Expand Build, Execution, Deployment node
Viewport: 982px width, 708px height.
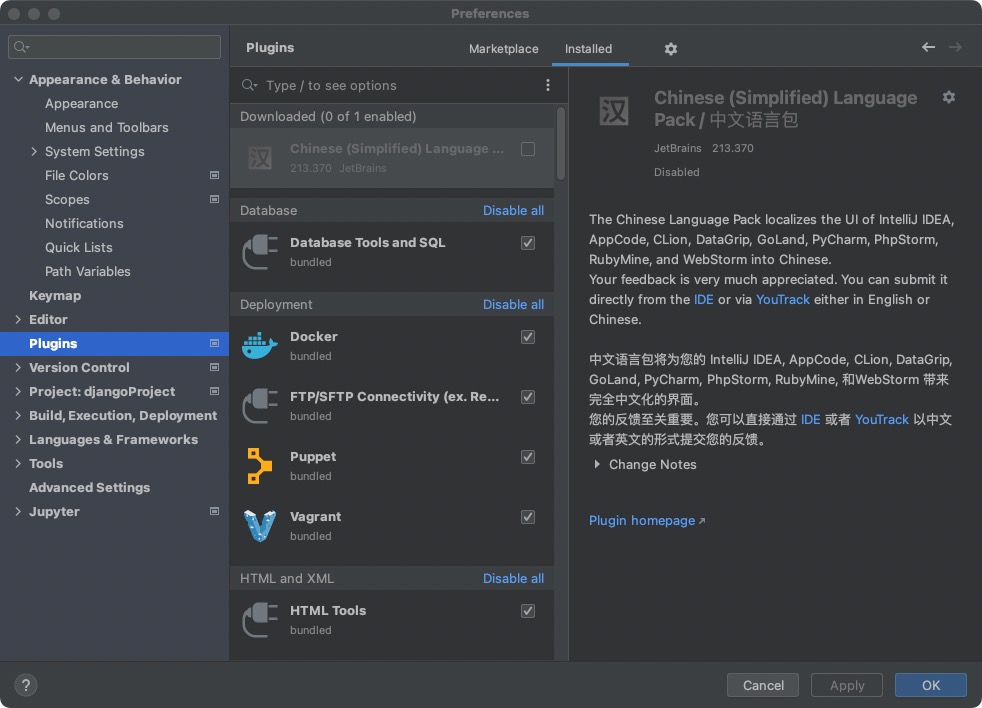[x=18, y=415]
